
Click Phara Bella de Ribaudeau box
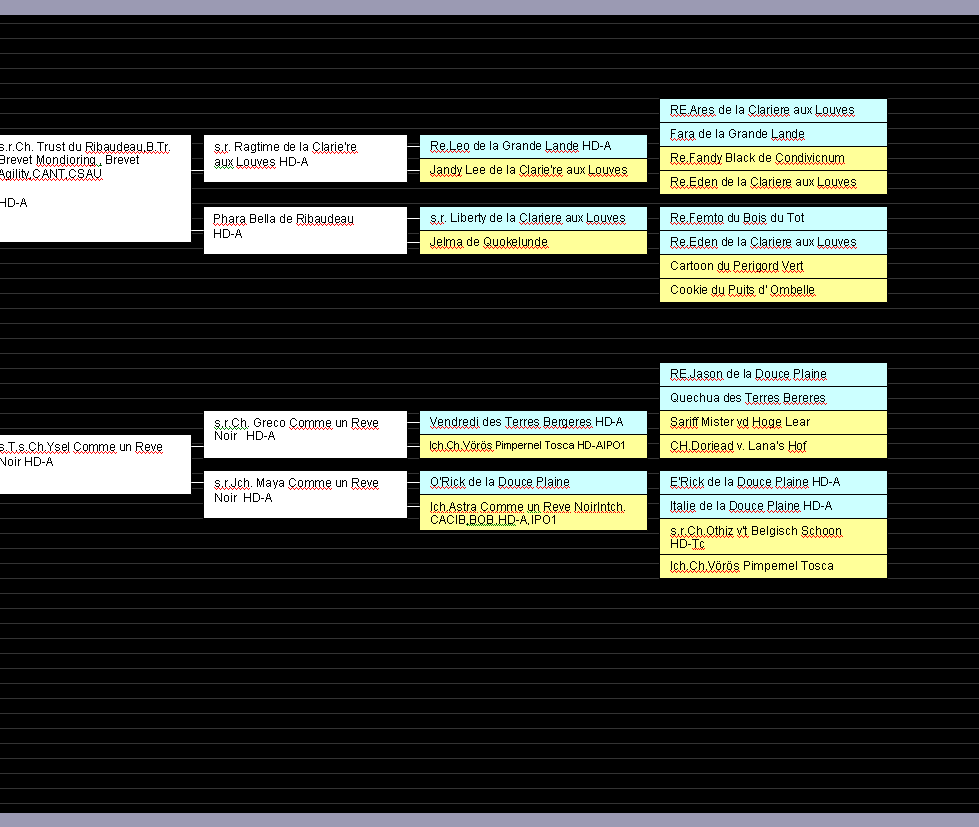click(305, 230)
